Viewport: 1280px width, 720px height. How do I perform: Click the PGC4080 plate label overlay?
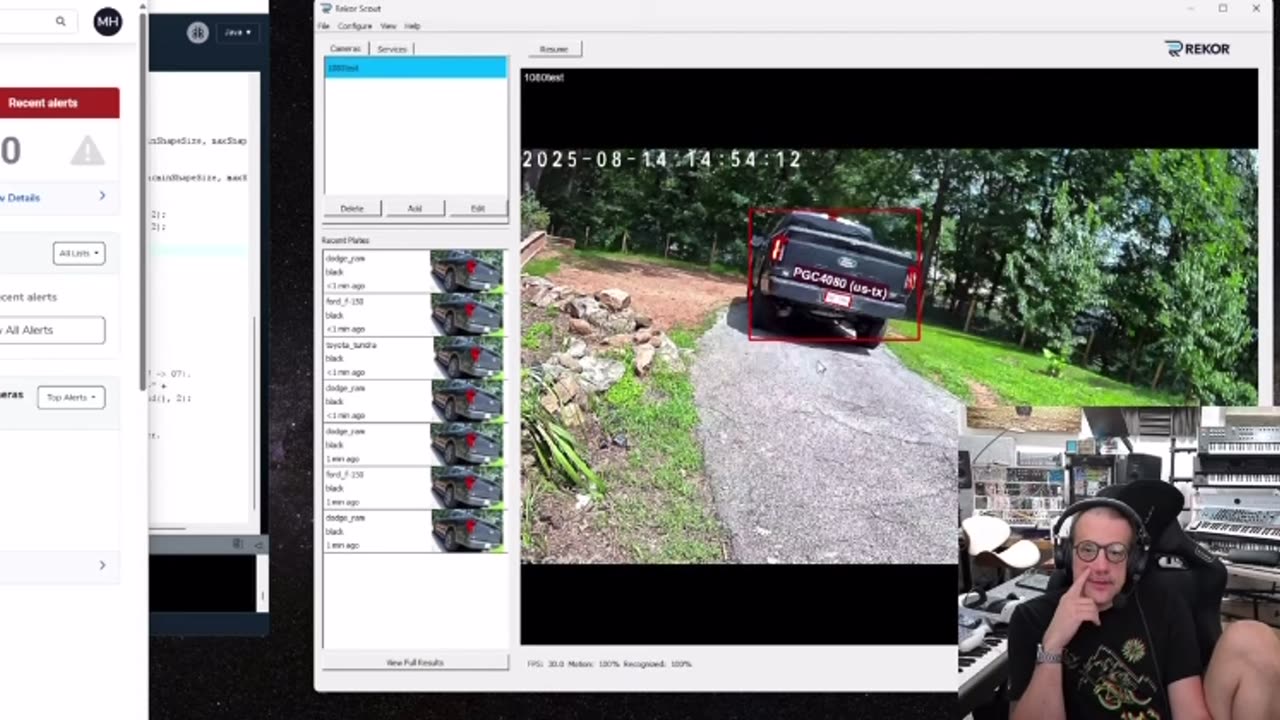(x=840, y=282)
